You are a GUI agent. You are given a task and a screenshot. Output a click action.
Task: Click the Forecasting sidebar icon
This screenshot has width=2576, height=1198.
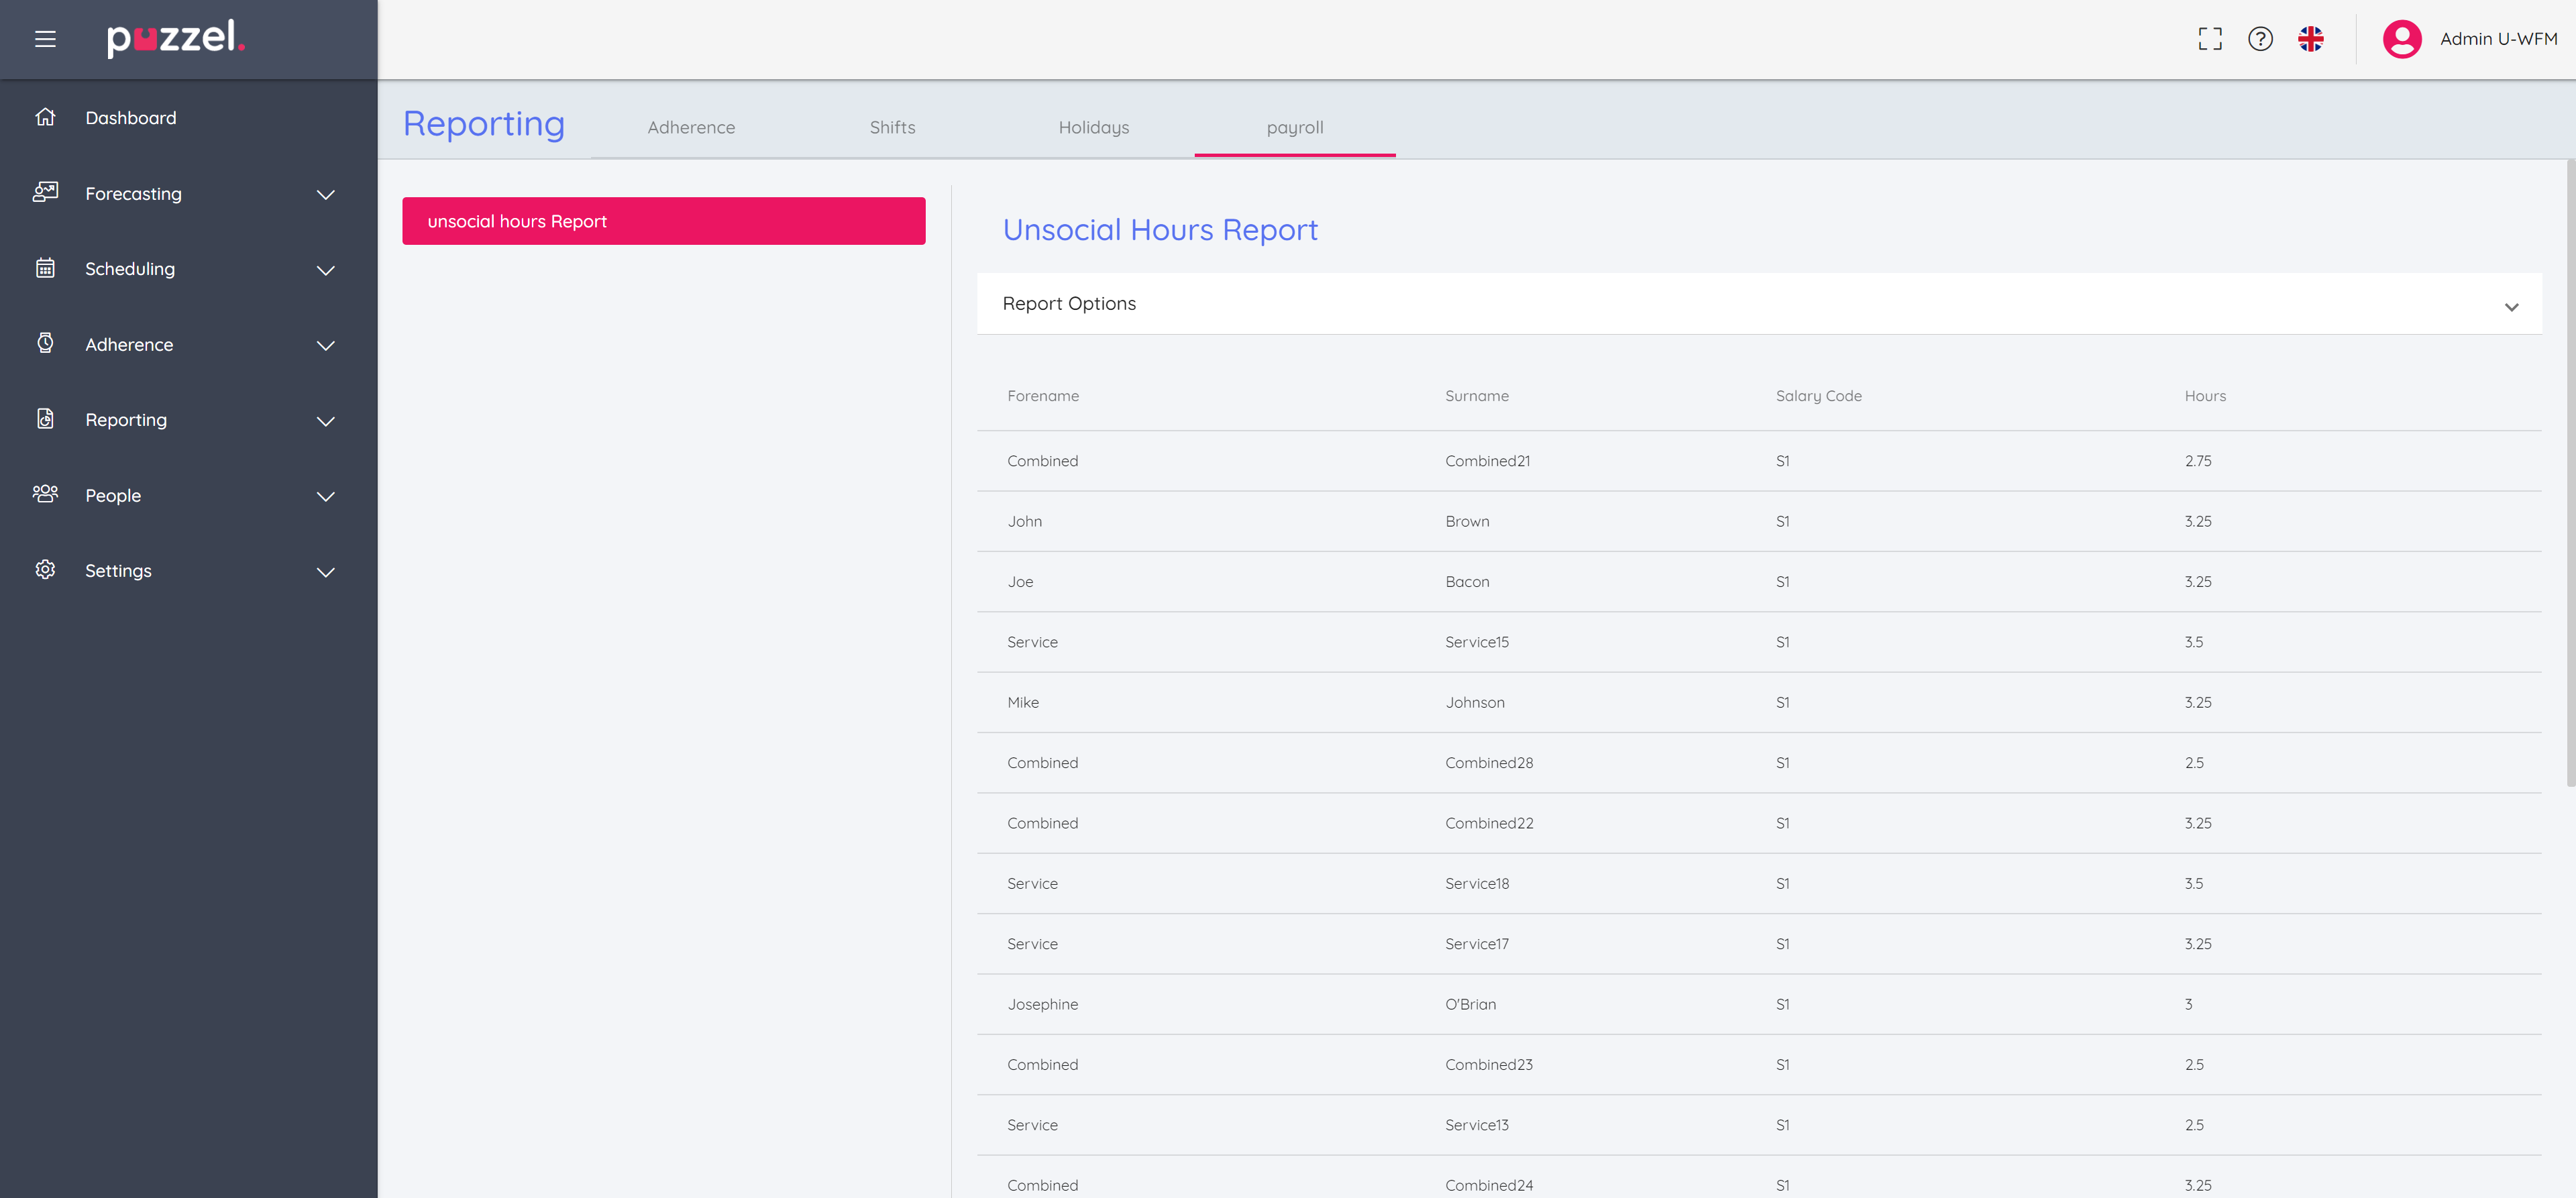tap(45, 192)
